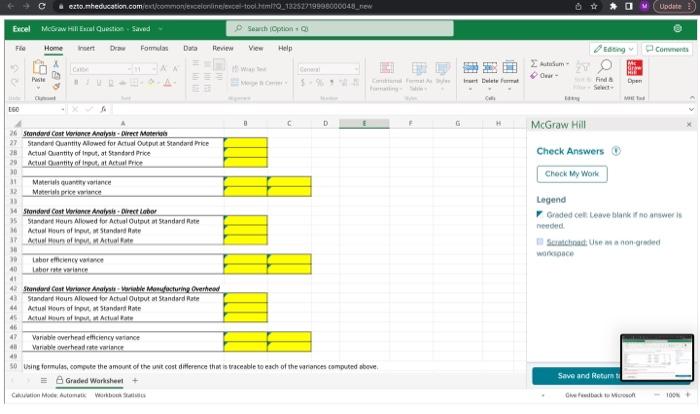Switch to the Data tab
Image resolution: width=700 pixels, height=414 pixels.
pos(190,48)
